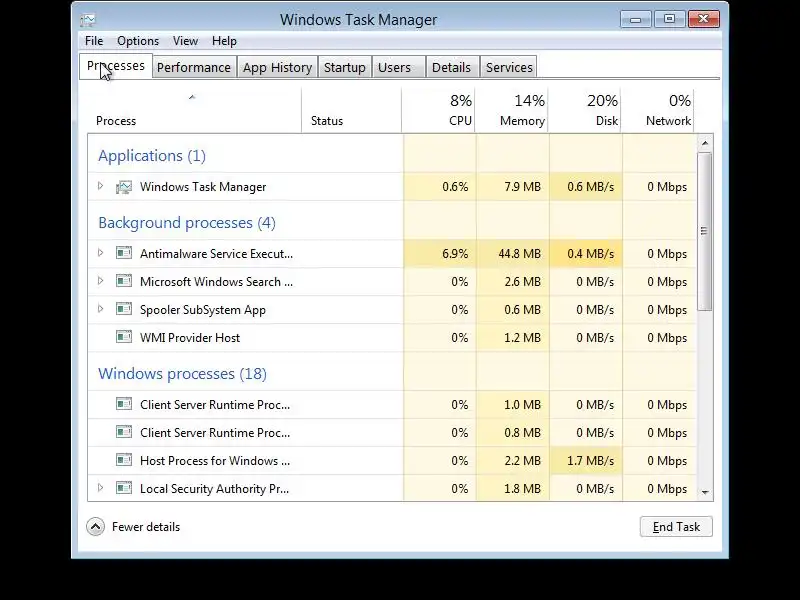The width and height of the screenshot is (800, 600).
Task: Sort by the Status column header
Action: (351, 110)
